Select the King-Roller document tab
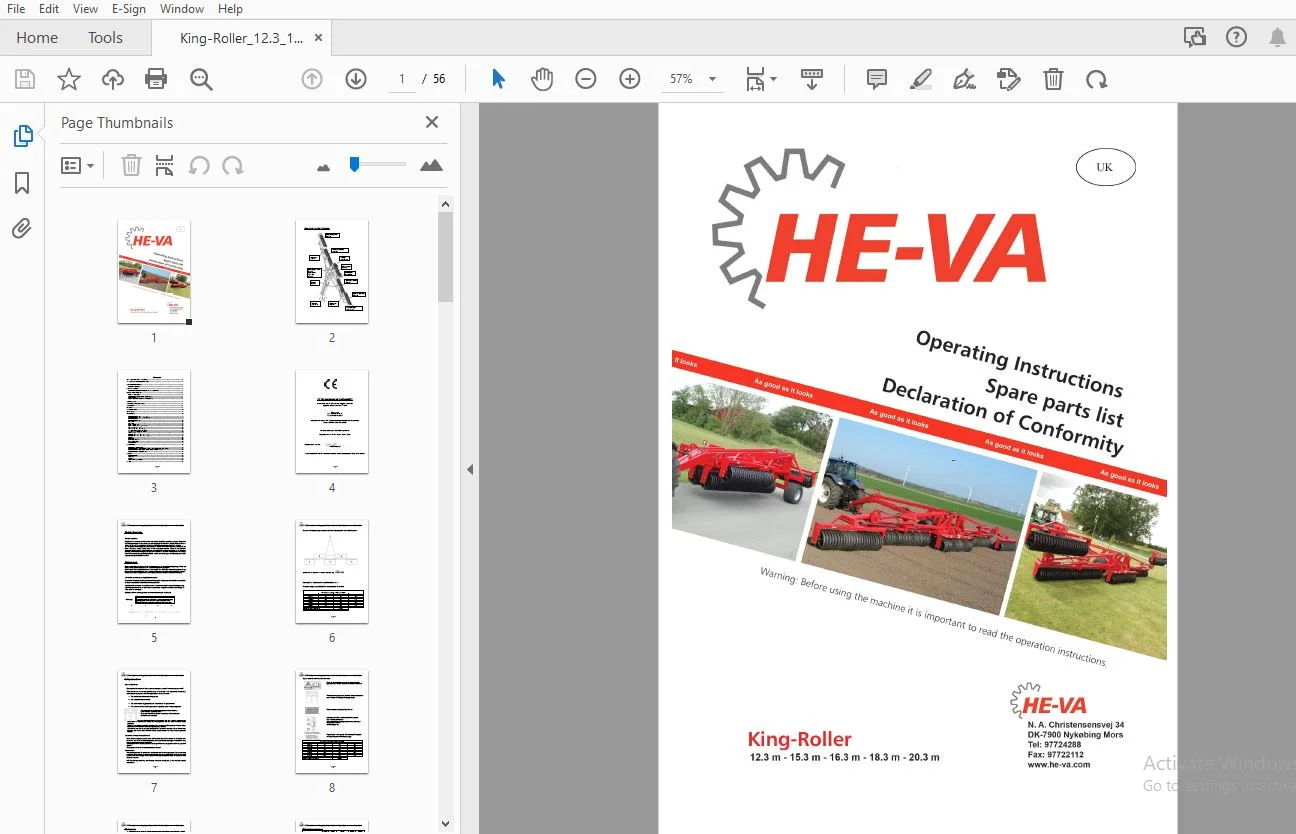The height and width of the screenshot is (834, 1296). [241, 38]
